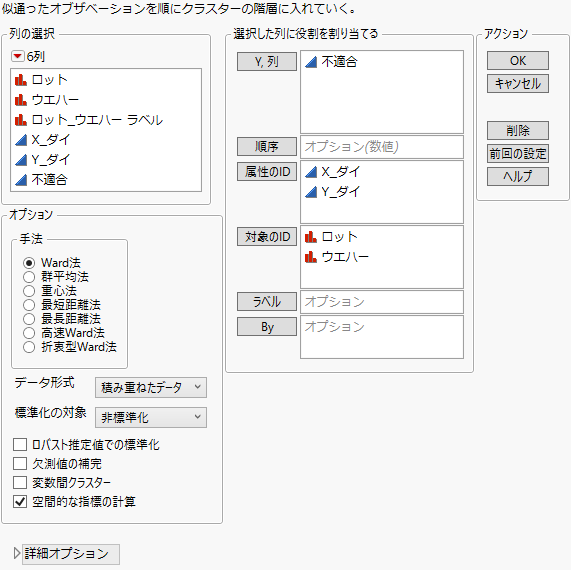The image size is (571, 570).
Task: Click the ラベル role button
Action: 267,302
